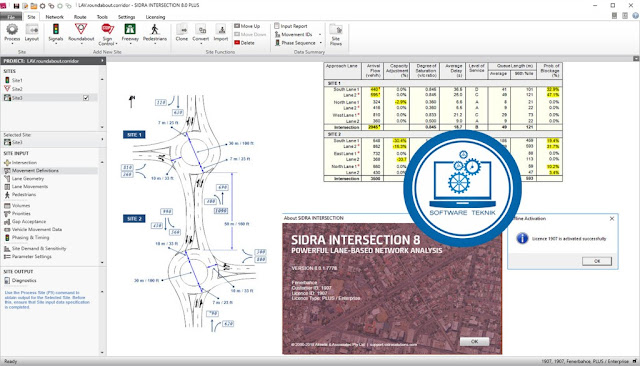The width and height of the screenshot is (640, 366).
Task: Click Delete in Site Functions
Action: [x=244, y=42]
